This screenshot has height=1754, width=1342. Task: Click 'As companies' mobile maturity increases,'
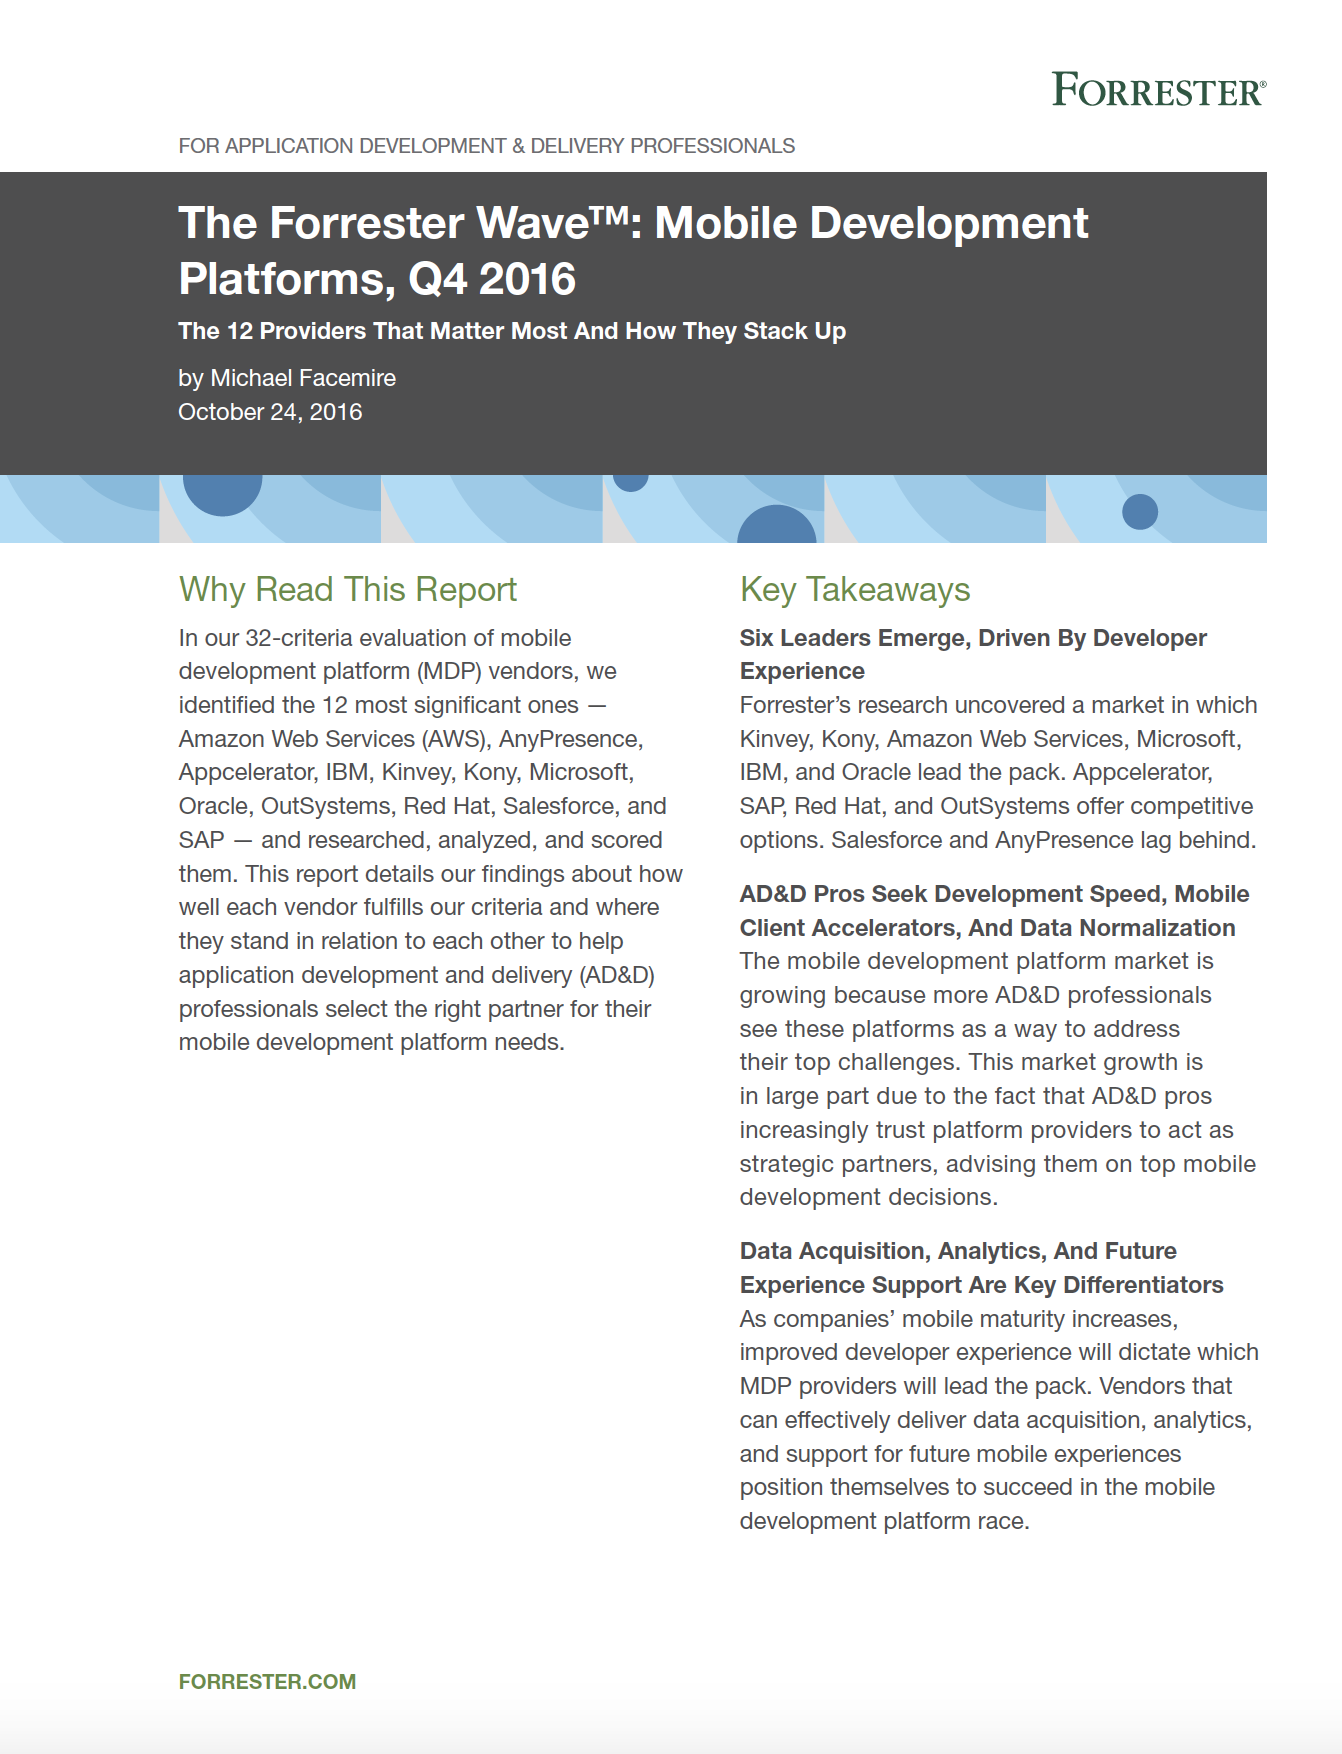pos(959,1319)
